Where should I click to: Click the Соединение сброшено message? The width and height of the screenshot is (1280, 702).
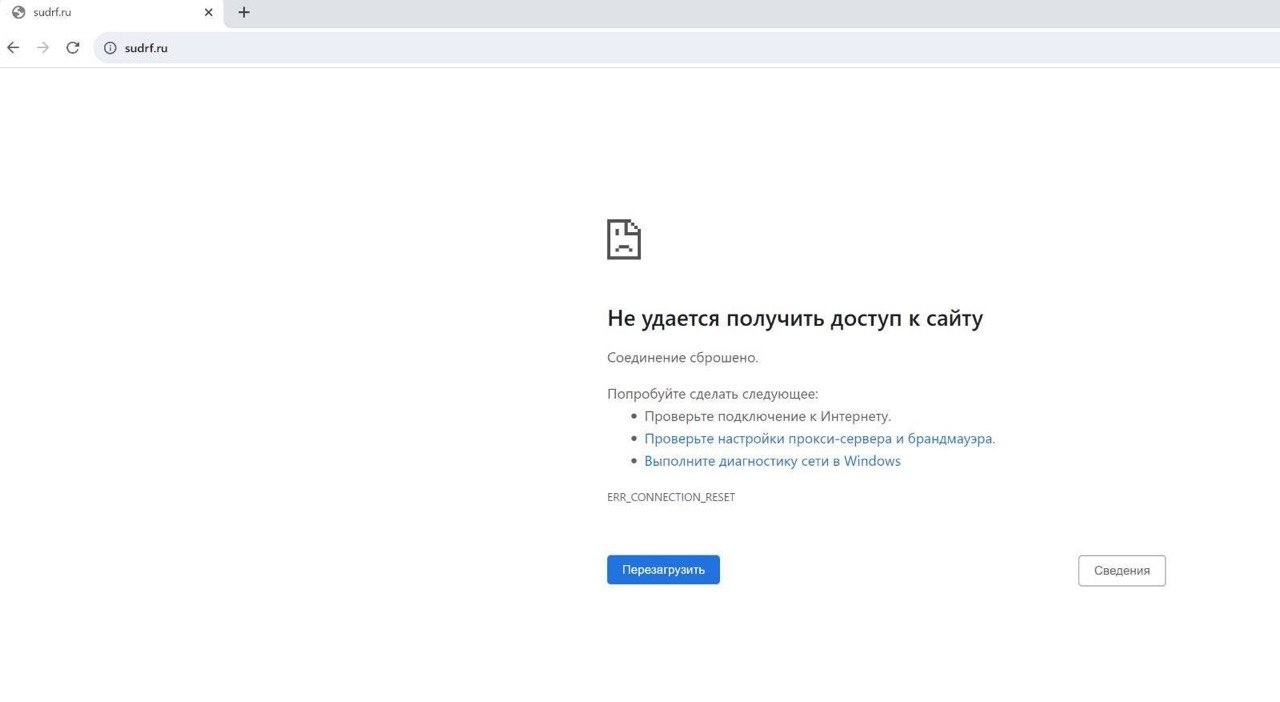click(x=682, y=358)
